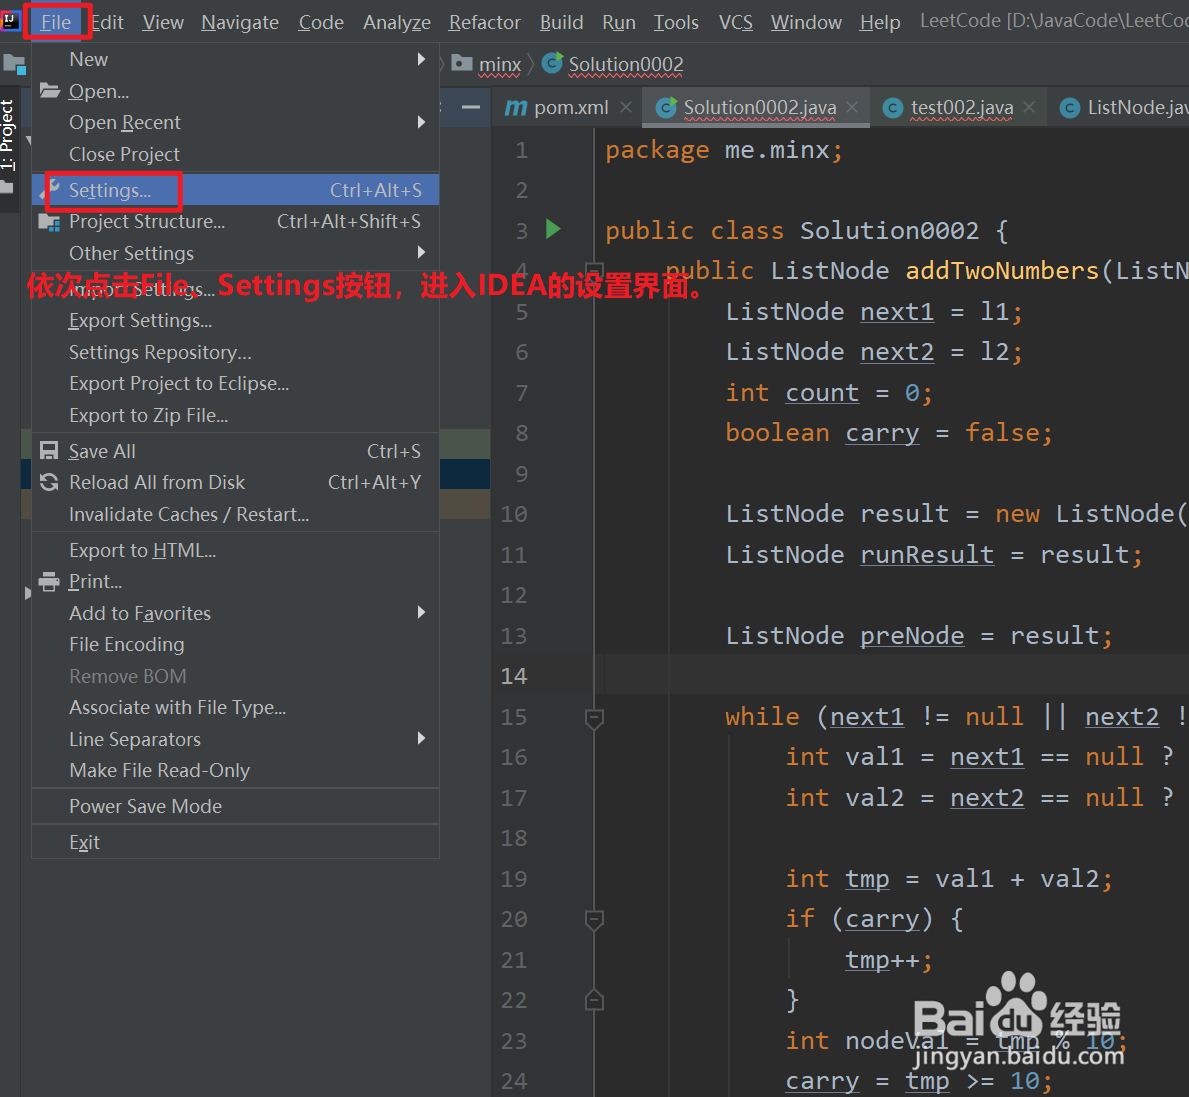Image resolution: width=1189 pixels, height=1097 pixels.
Task: Choose Settings... in the File menu
Action: tap(235, 190)
